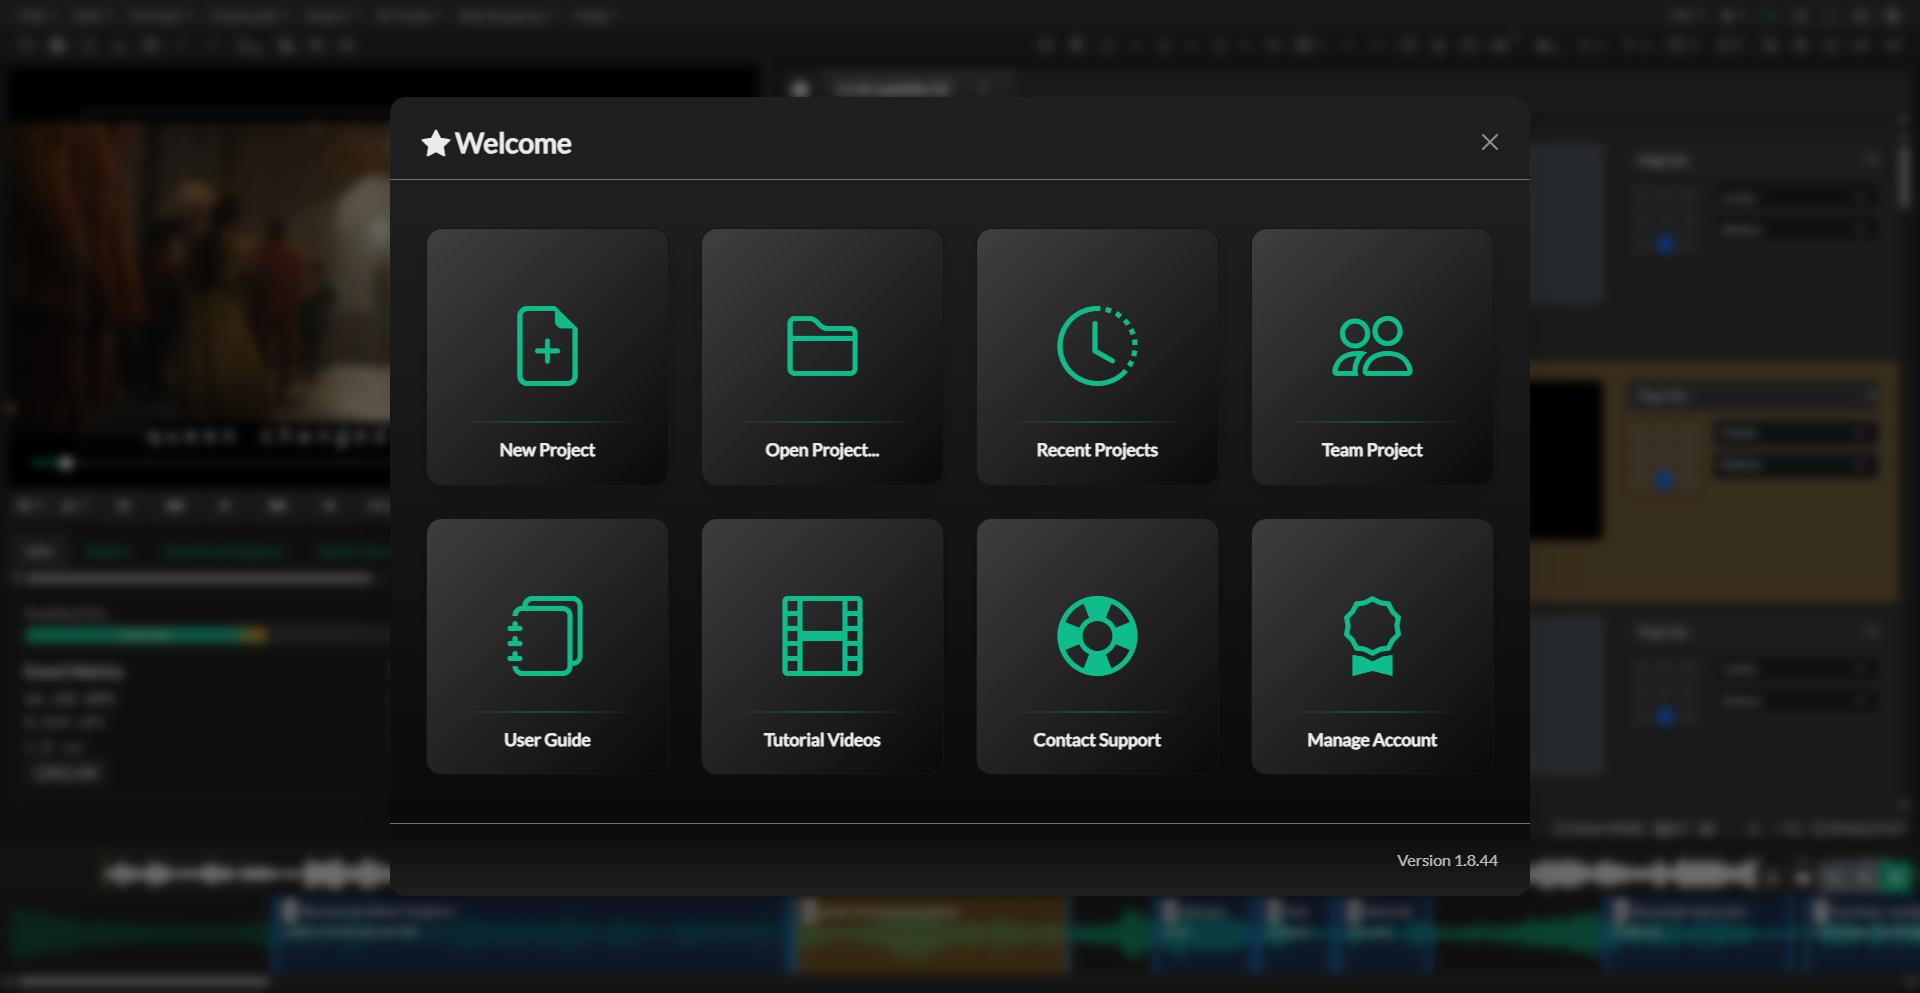1920x993 pixels.
Task: Click the star icon beside Welcome
Action: coord(435,144)
